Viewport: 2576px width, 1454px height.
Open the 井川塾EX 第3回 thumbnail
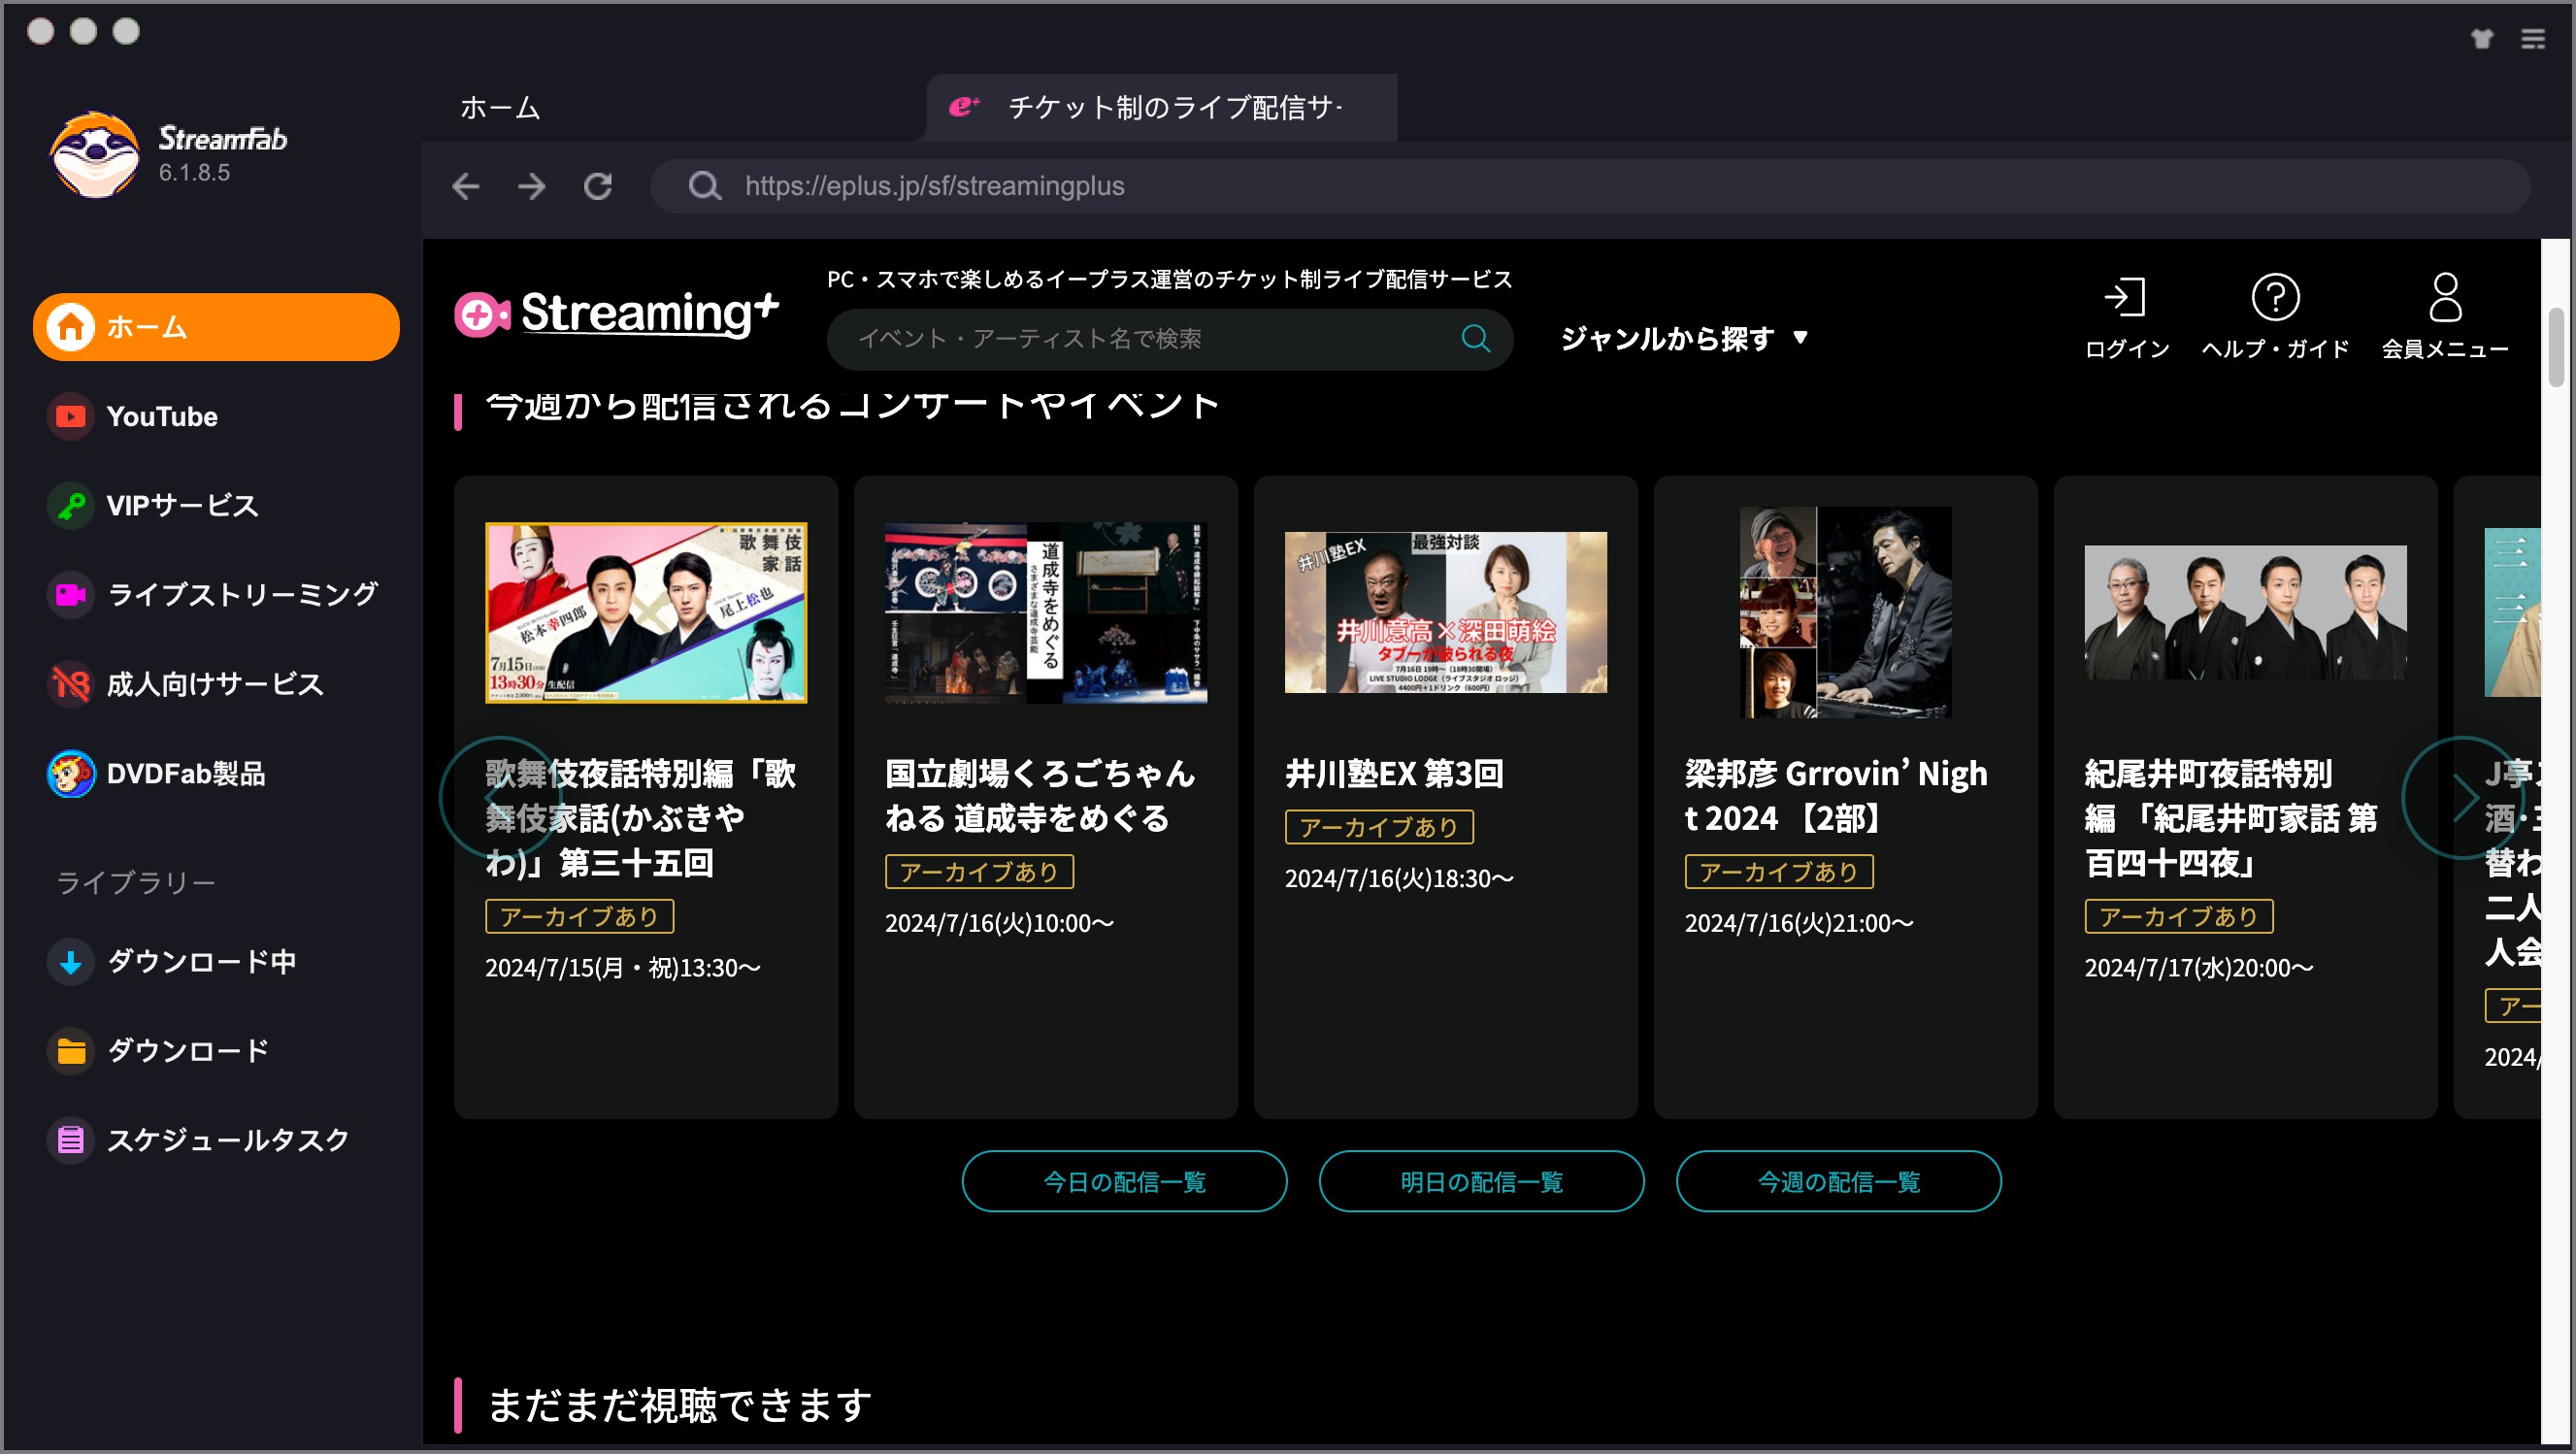point(1446,612)
